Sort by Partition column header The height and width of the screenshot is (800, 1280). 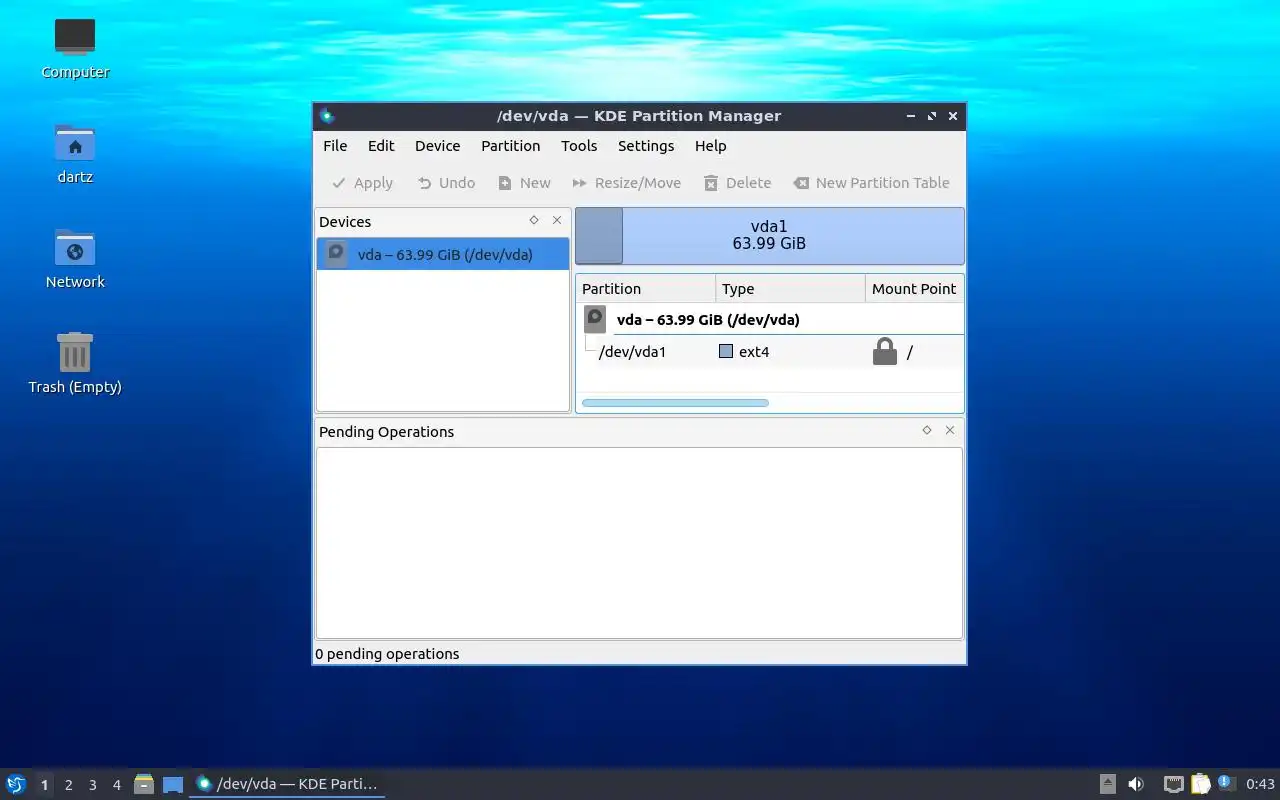[x=646, y=289]
